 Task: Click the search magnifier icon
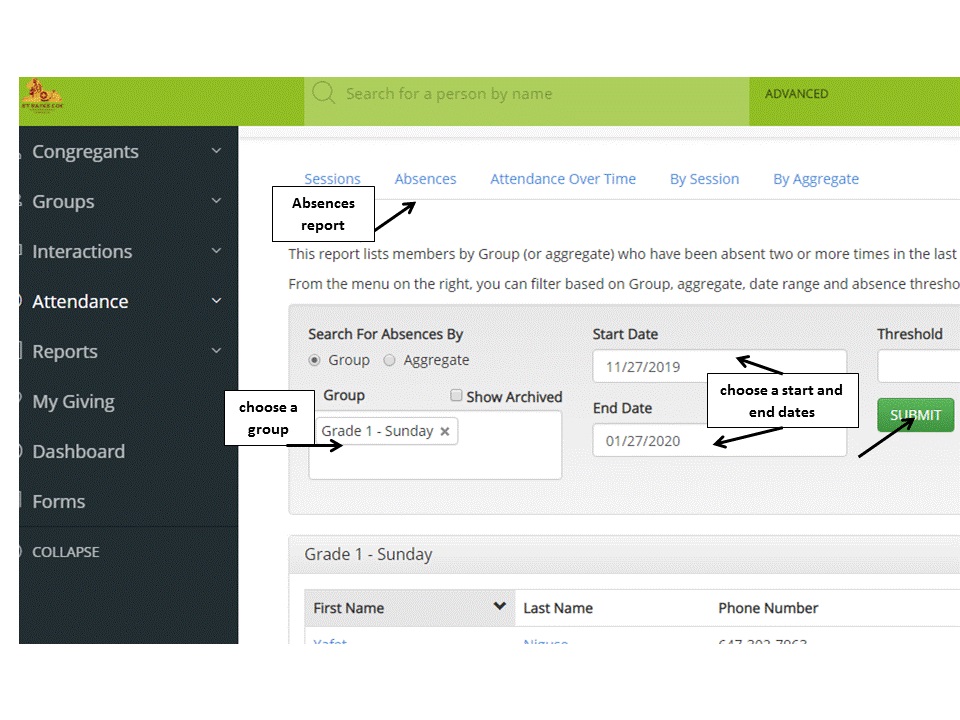323,93
